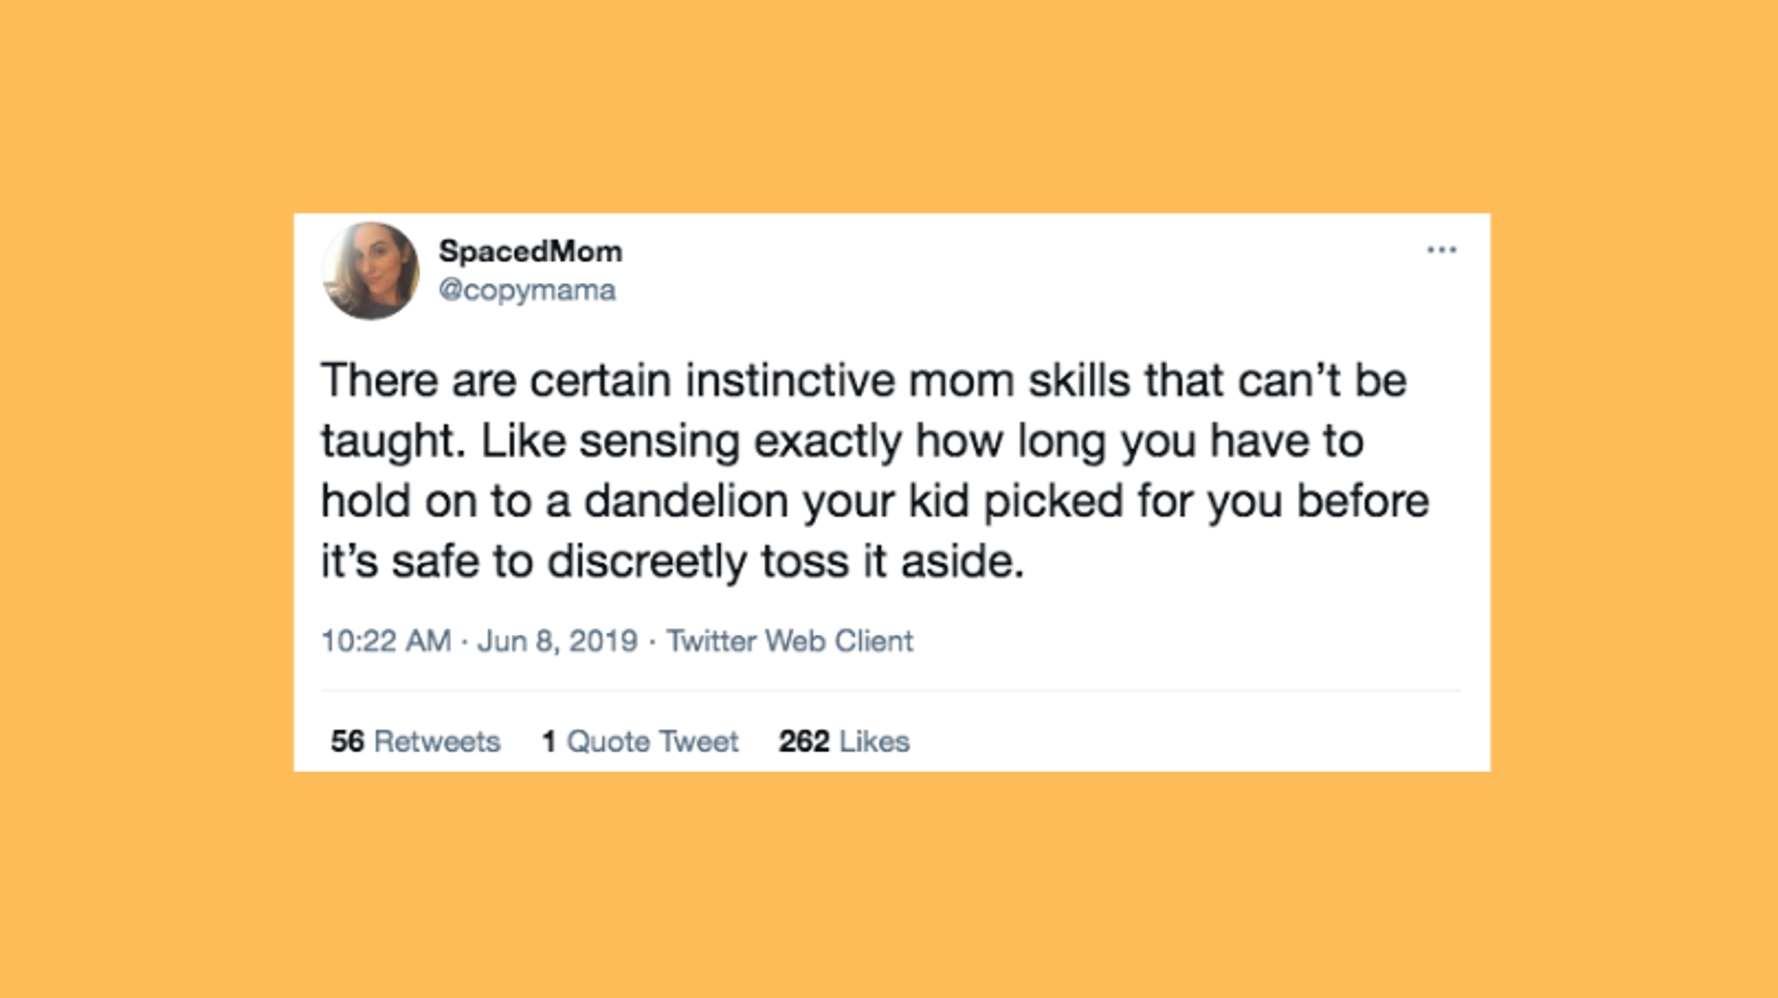Open the Twitter Web Client source link

[790, 641]
